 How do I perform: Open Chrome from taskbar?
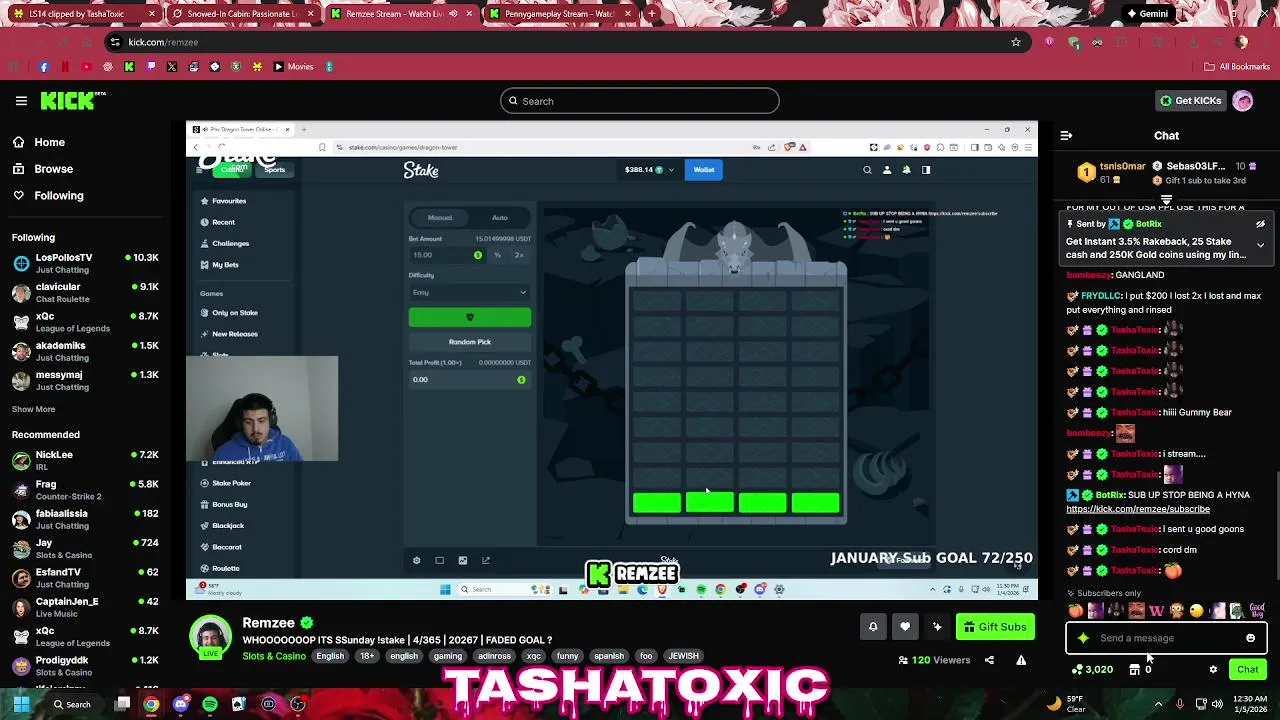(151, 704)
